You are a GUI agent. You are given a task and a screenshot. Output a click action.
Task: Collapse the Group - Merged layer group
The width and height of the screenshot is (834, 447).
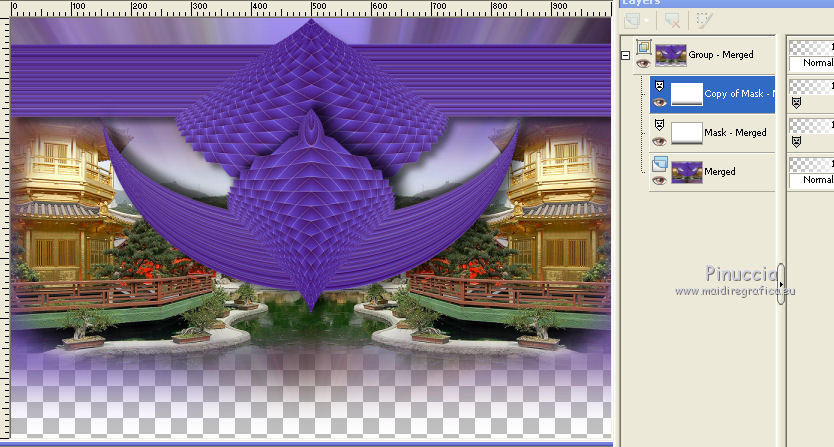pyautogui.click(x=626, y=55)
